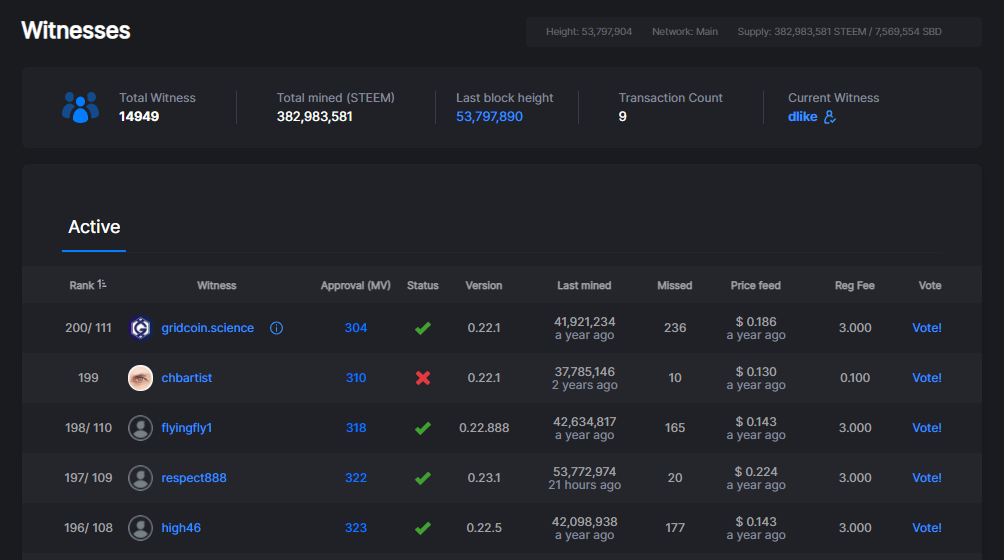The width and height of the screenshot is (1004, 560).
Task: Click Network: Main in header
Action: coord(684,31)
